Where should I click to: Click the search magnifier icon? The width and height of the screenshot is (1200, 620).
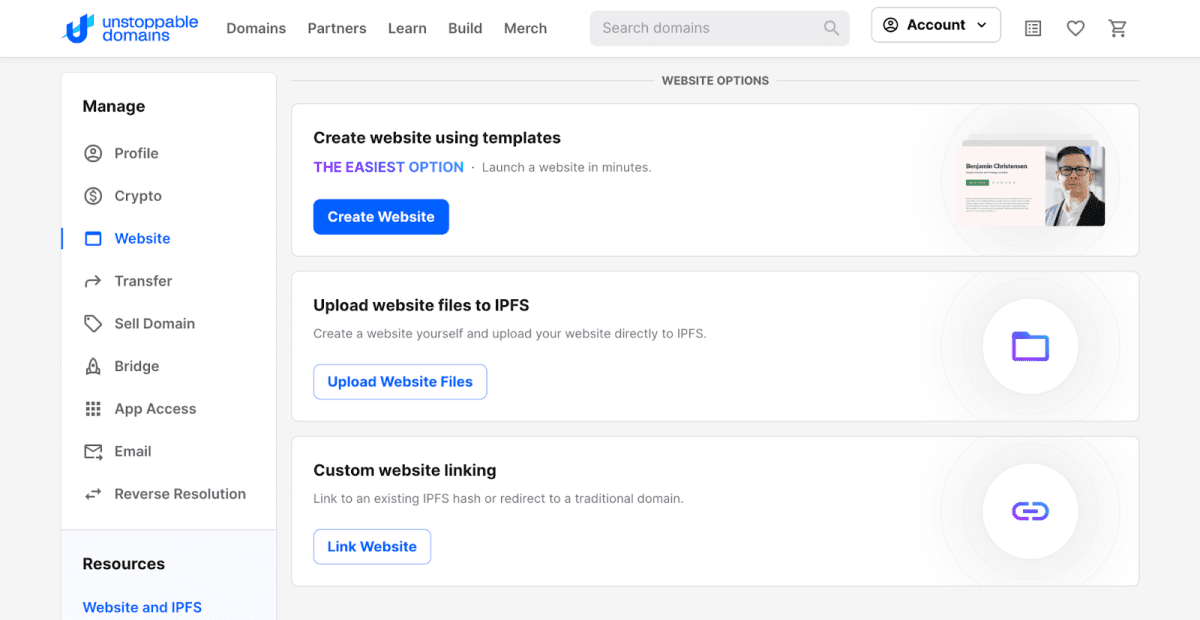[x=831, y=28]
